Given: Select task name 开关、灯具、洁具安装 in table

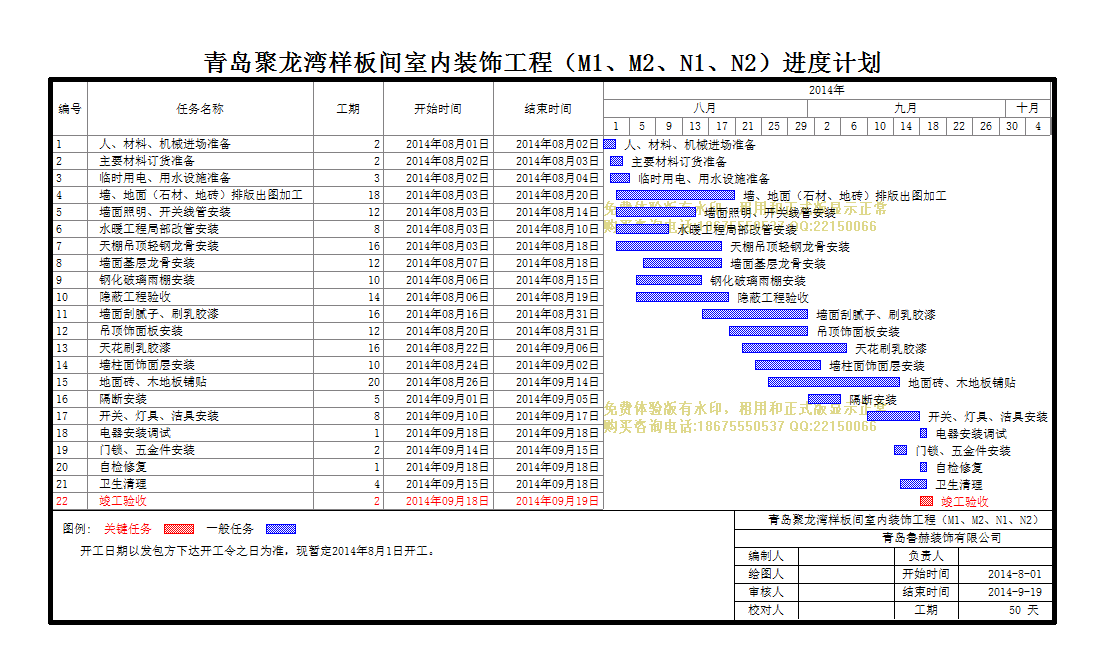Looking at the screenshot, I should pos(159,416).
